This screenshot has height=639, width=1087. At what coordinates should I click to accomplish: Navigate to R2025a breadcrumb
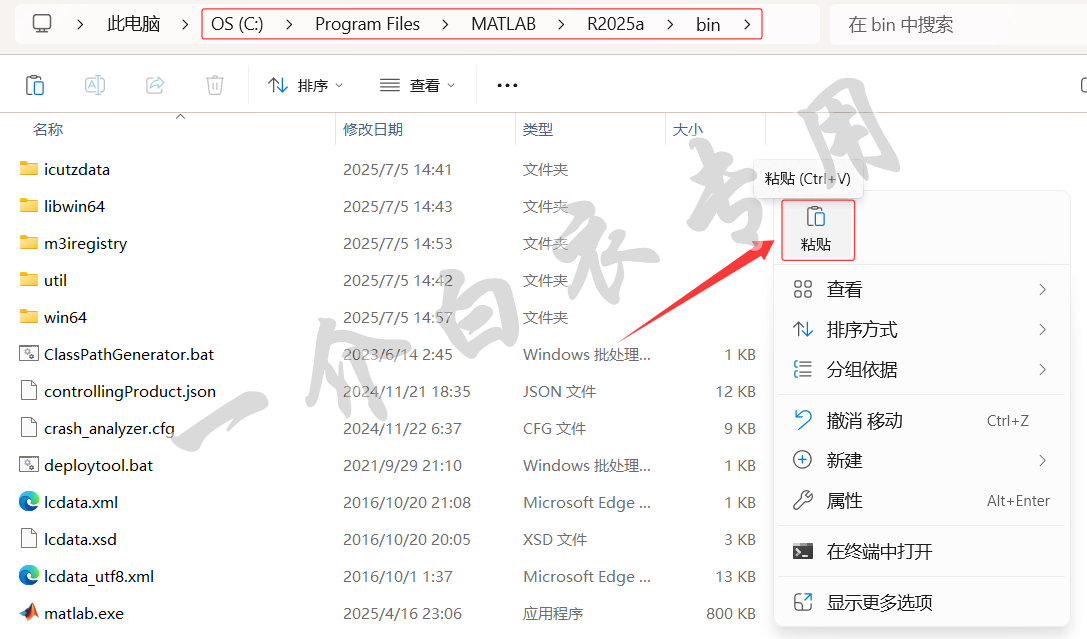pos(616,24)
